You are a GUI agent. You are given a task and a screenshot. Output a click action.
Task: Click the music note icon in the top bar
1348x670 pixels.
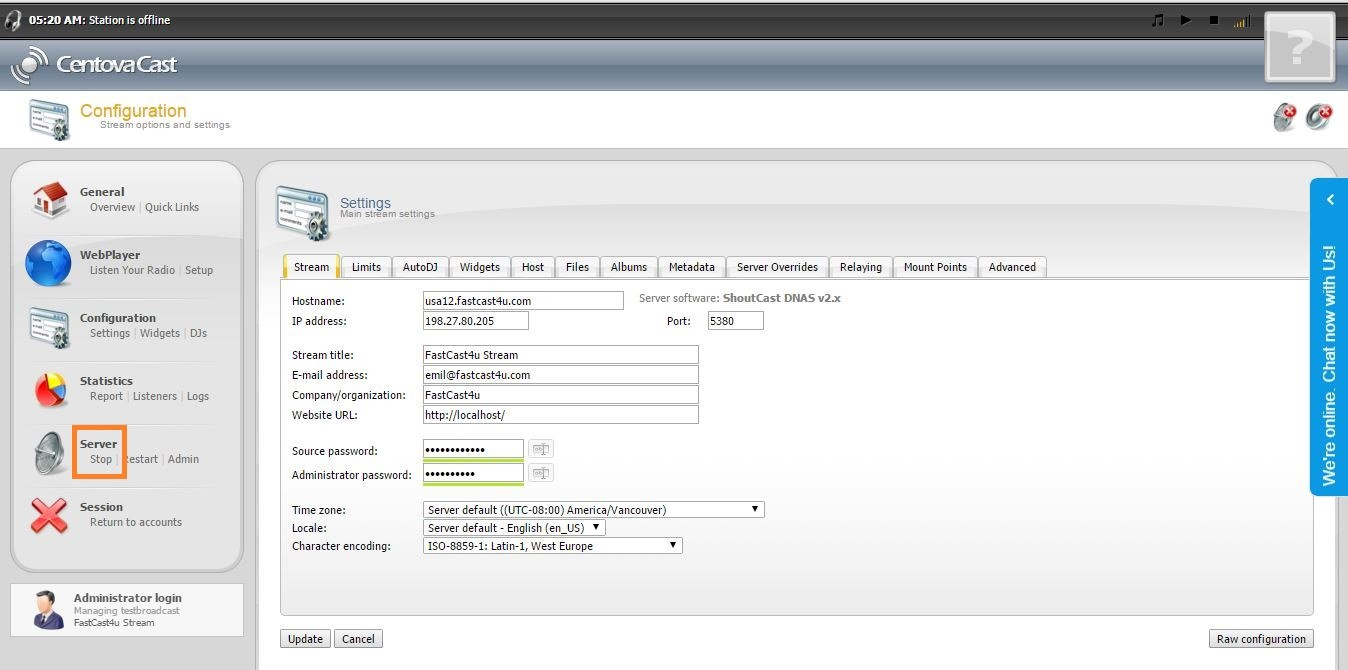tap(1158, 20)
